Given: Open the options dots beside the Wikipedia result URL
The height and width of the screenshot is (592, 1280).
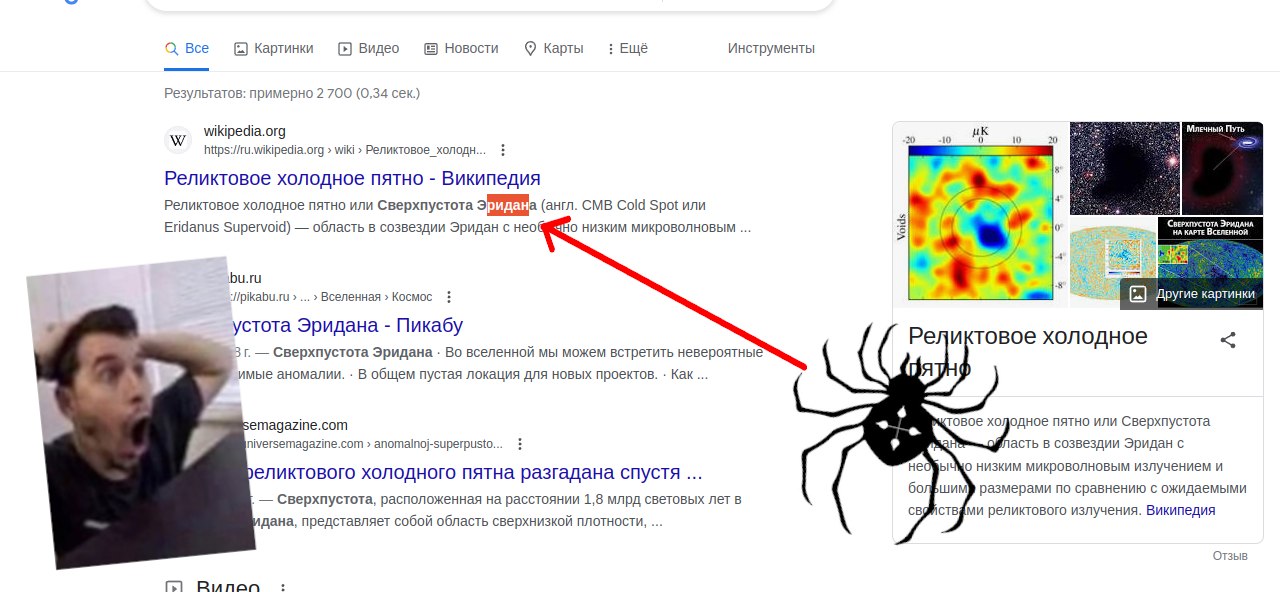Looking at the screenshot, I should [x=503, y=150].
